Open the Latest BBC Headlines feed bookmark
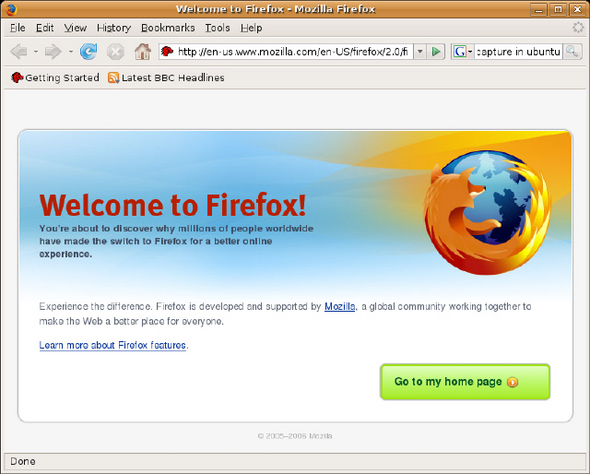 click(x=166, y=78)
